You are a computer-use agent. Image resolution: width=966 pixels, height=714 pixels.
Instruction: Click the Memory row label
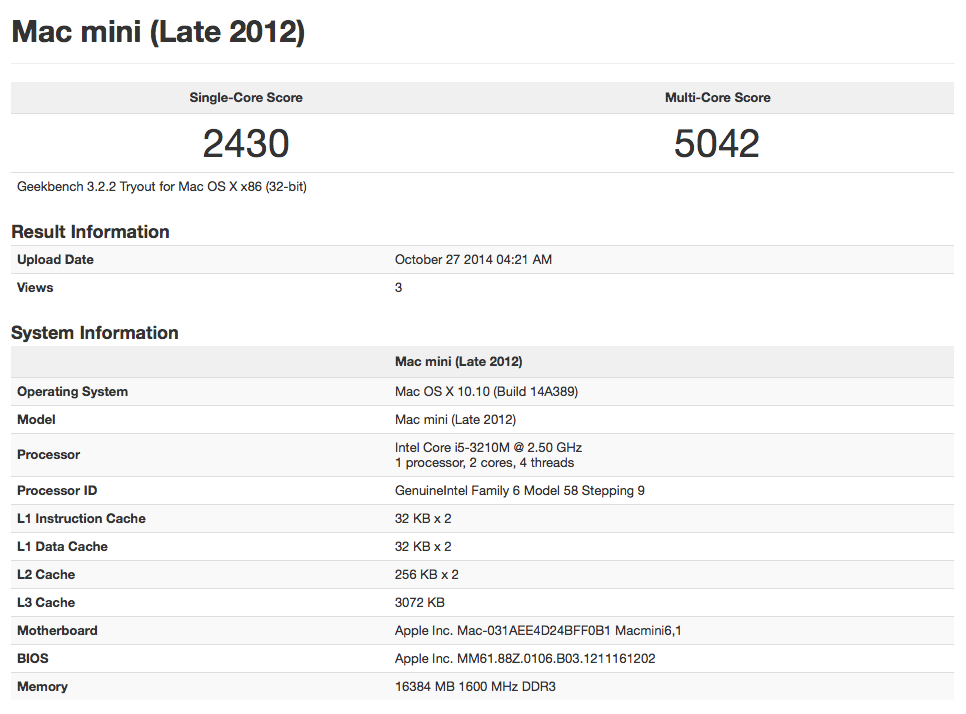click(43, 686)
